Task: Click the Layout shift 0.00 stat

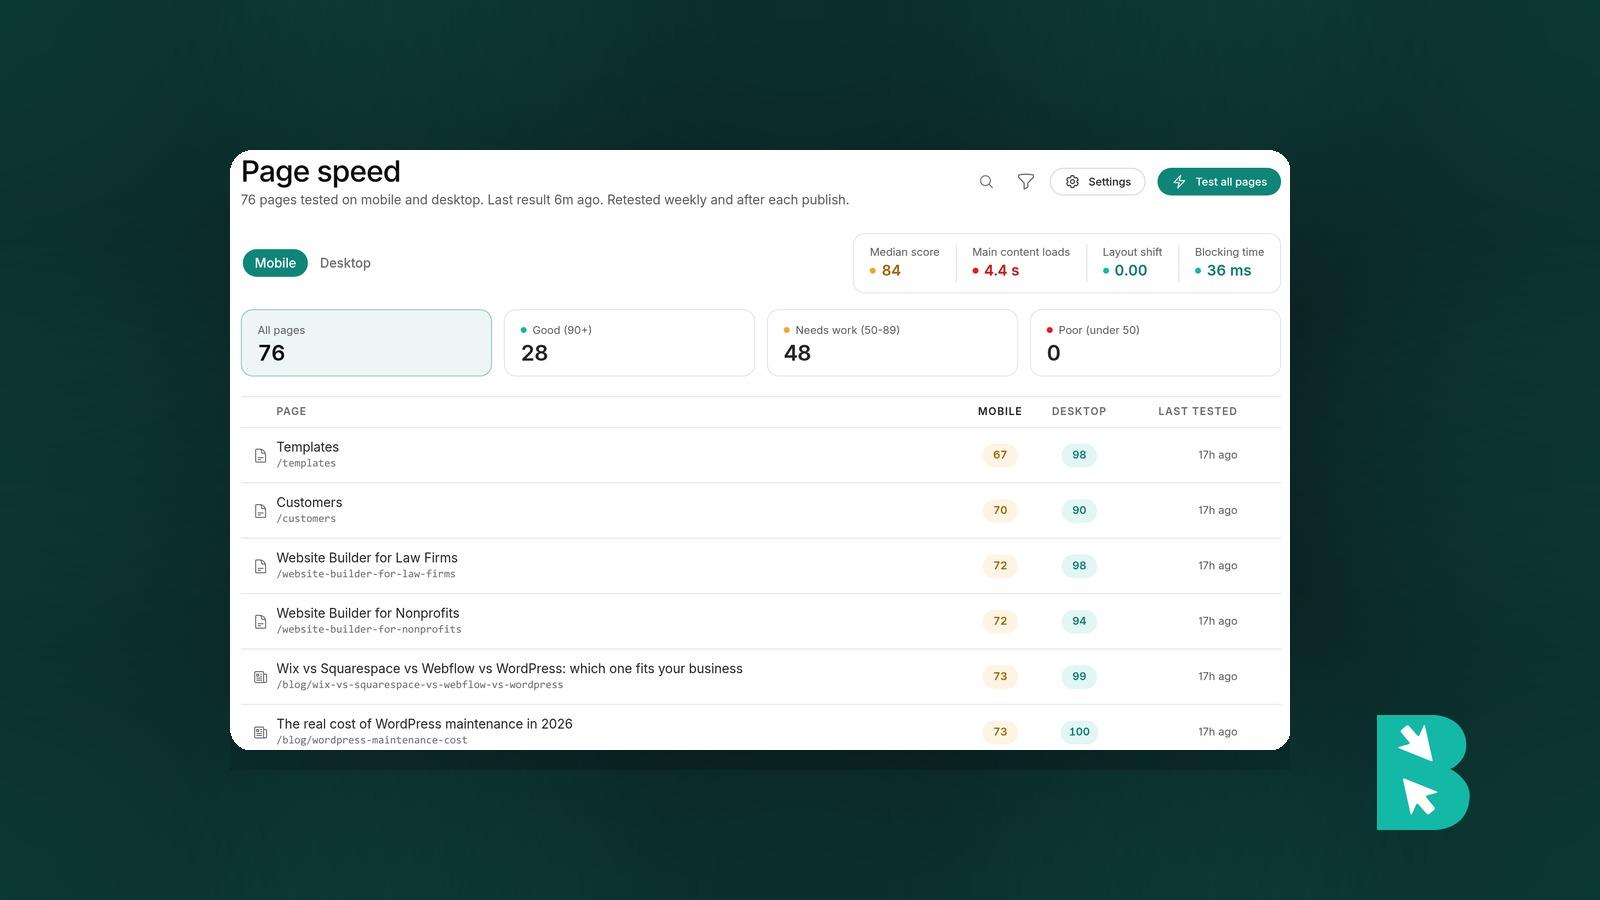Action: (x=1132, y=262)
